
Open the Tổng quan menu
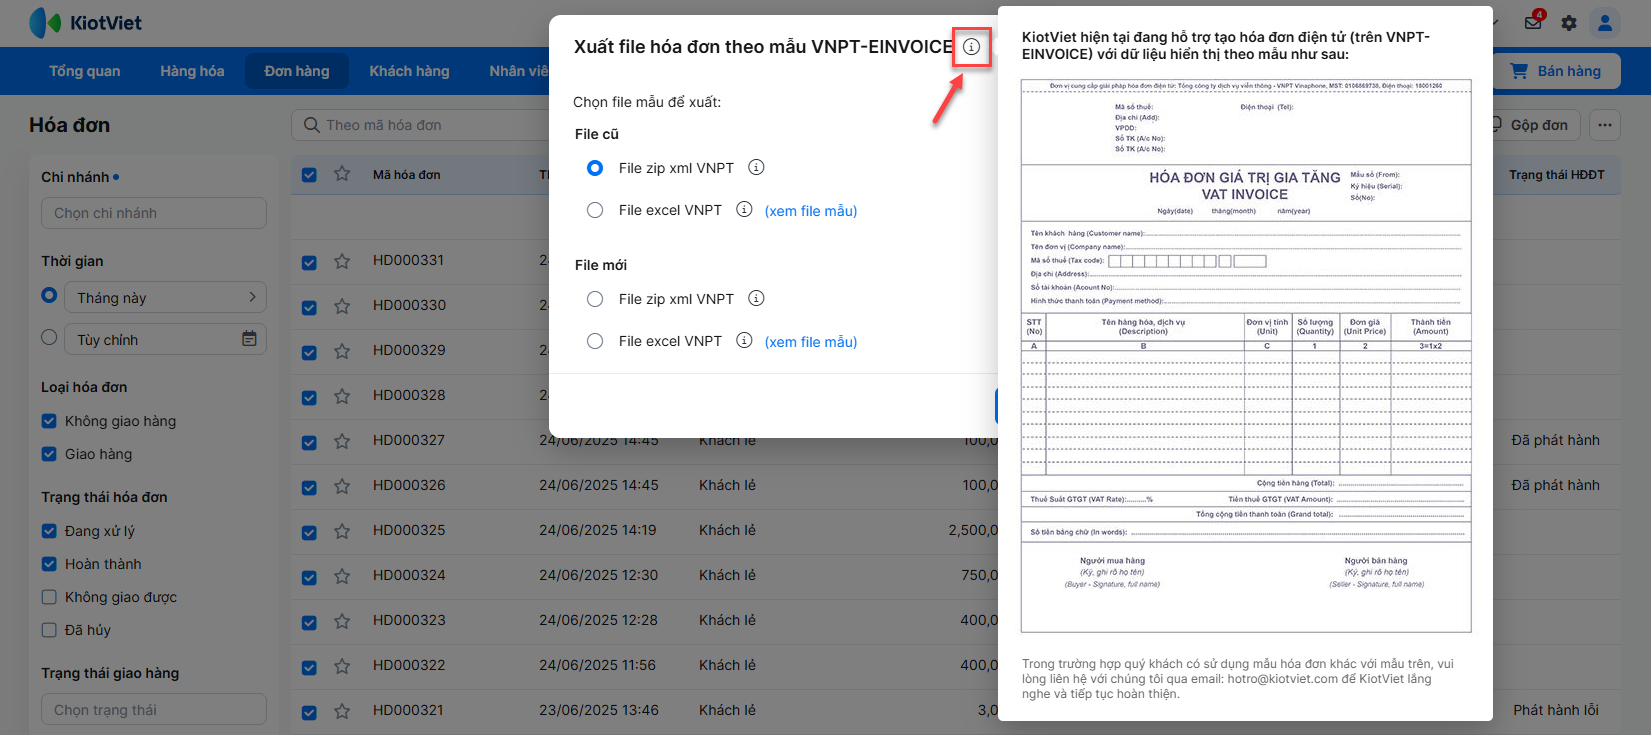[x=85, y=71]
